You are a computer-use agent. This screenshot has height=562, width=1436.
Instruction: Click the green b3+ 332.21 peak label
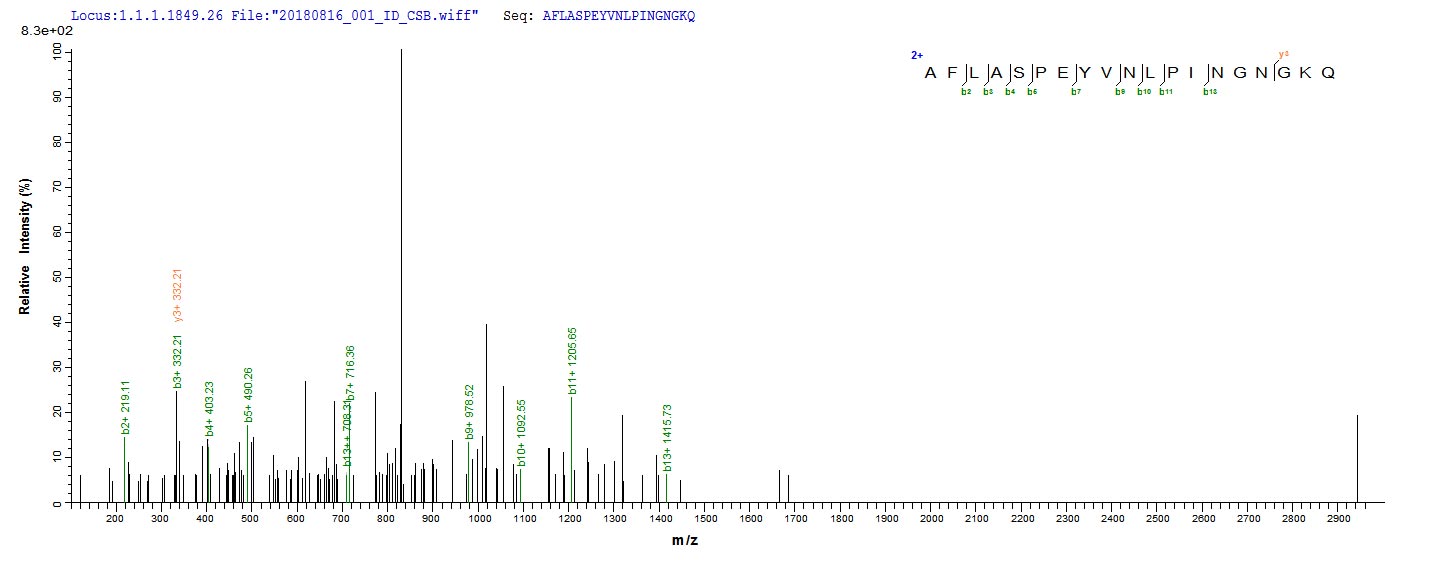(x=178, y=362)
